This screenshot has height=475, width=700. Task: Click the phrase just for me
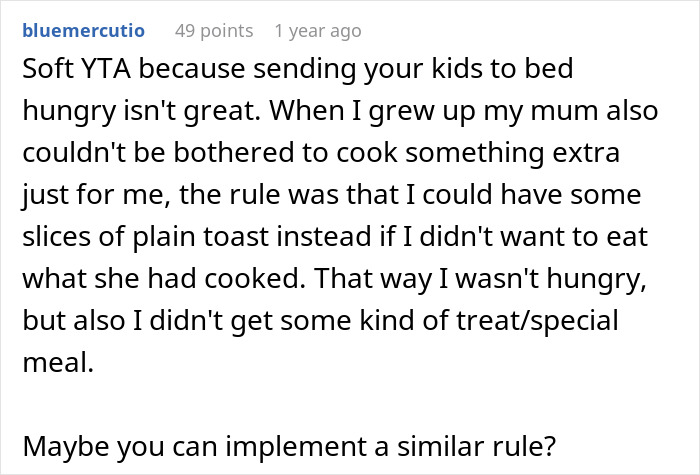coord(96,195)
